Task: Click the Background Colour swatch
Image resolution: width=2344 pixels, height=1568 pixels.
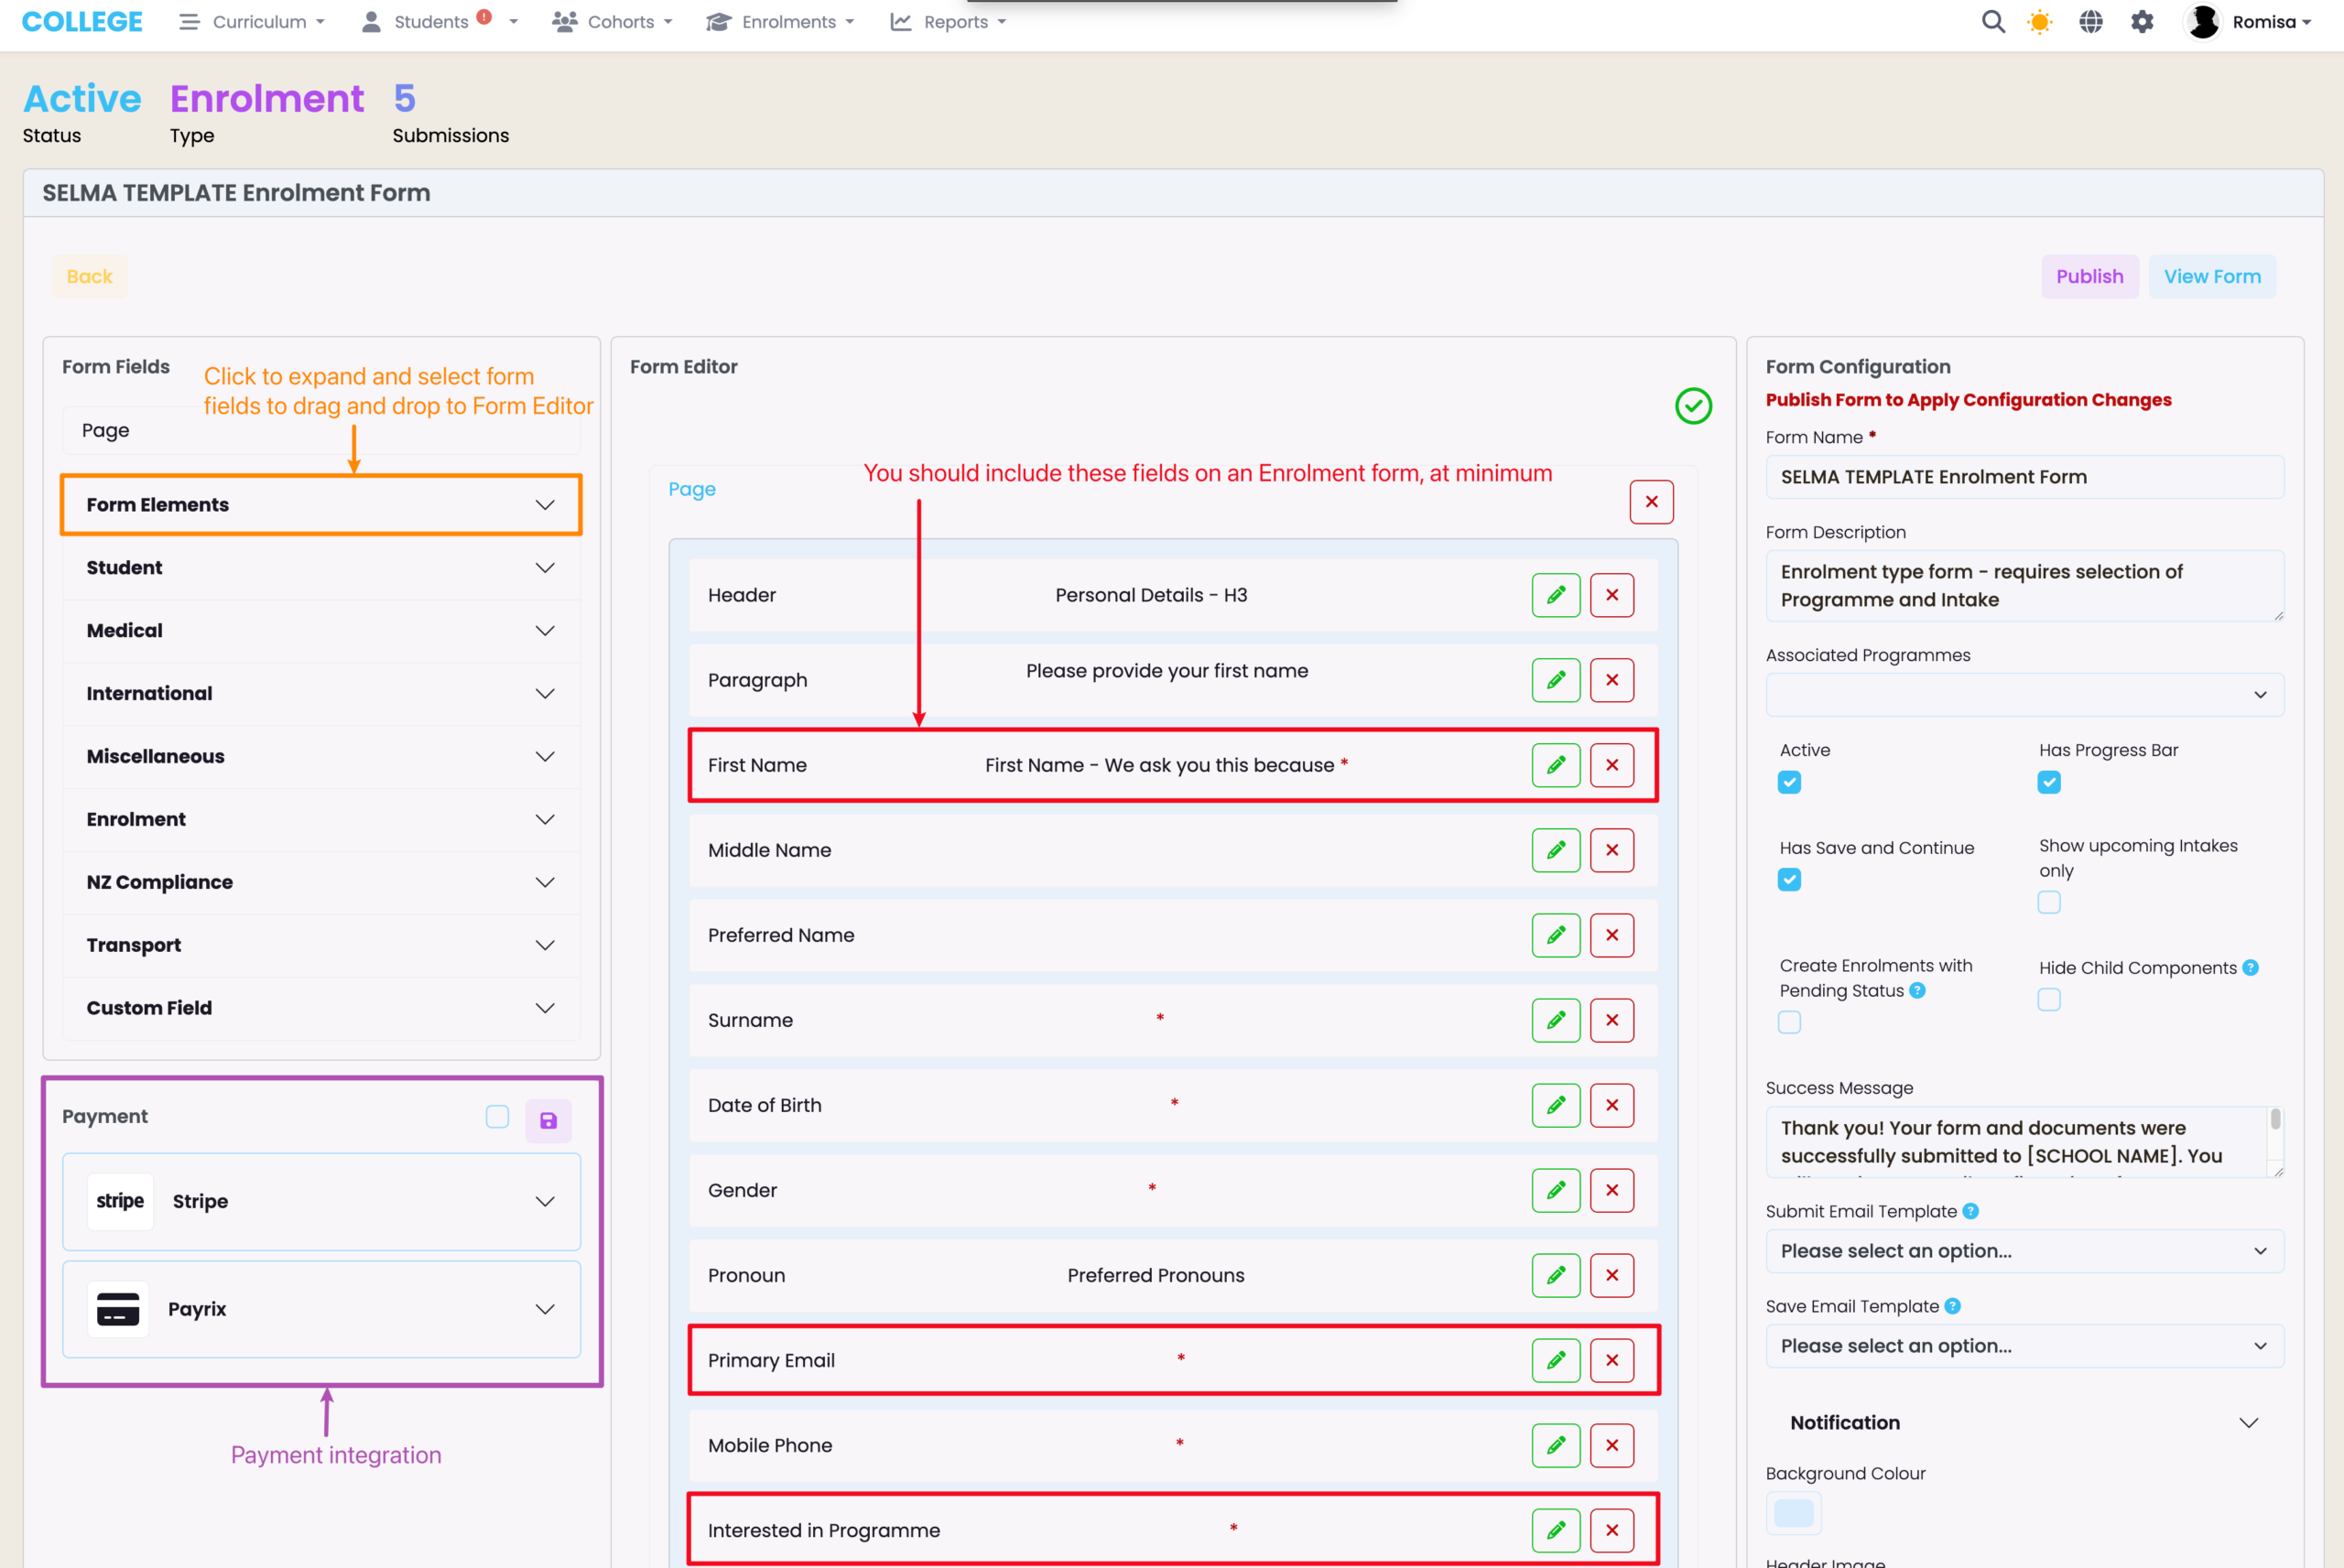Action: pos(1792,1513)
